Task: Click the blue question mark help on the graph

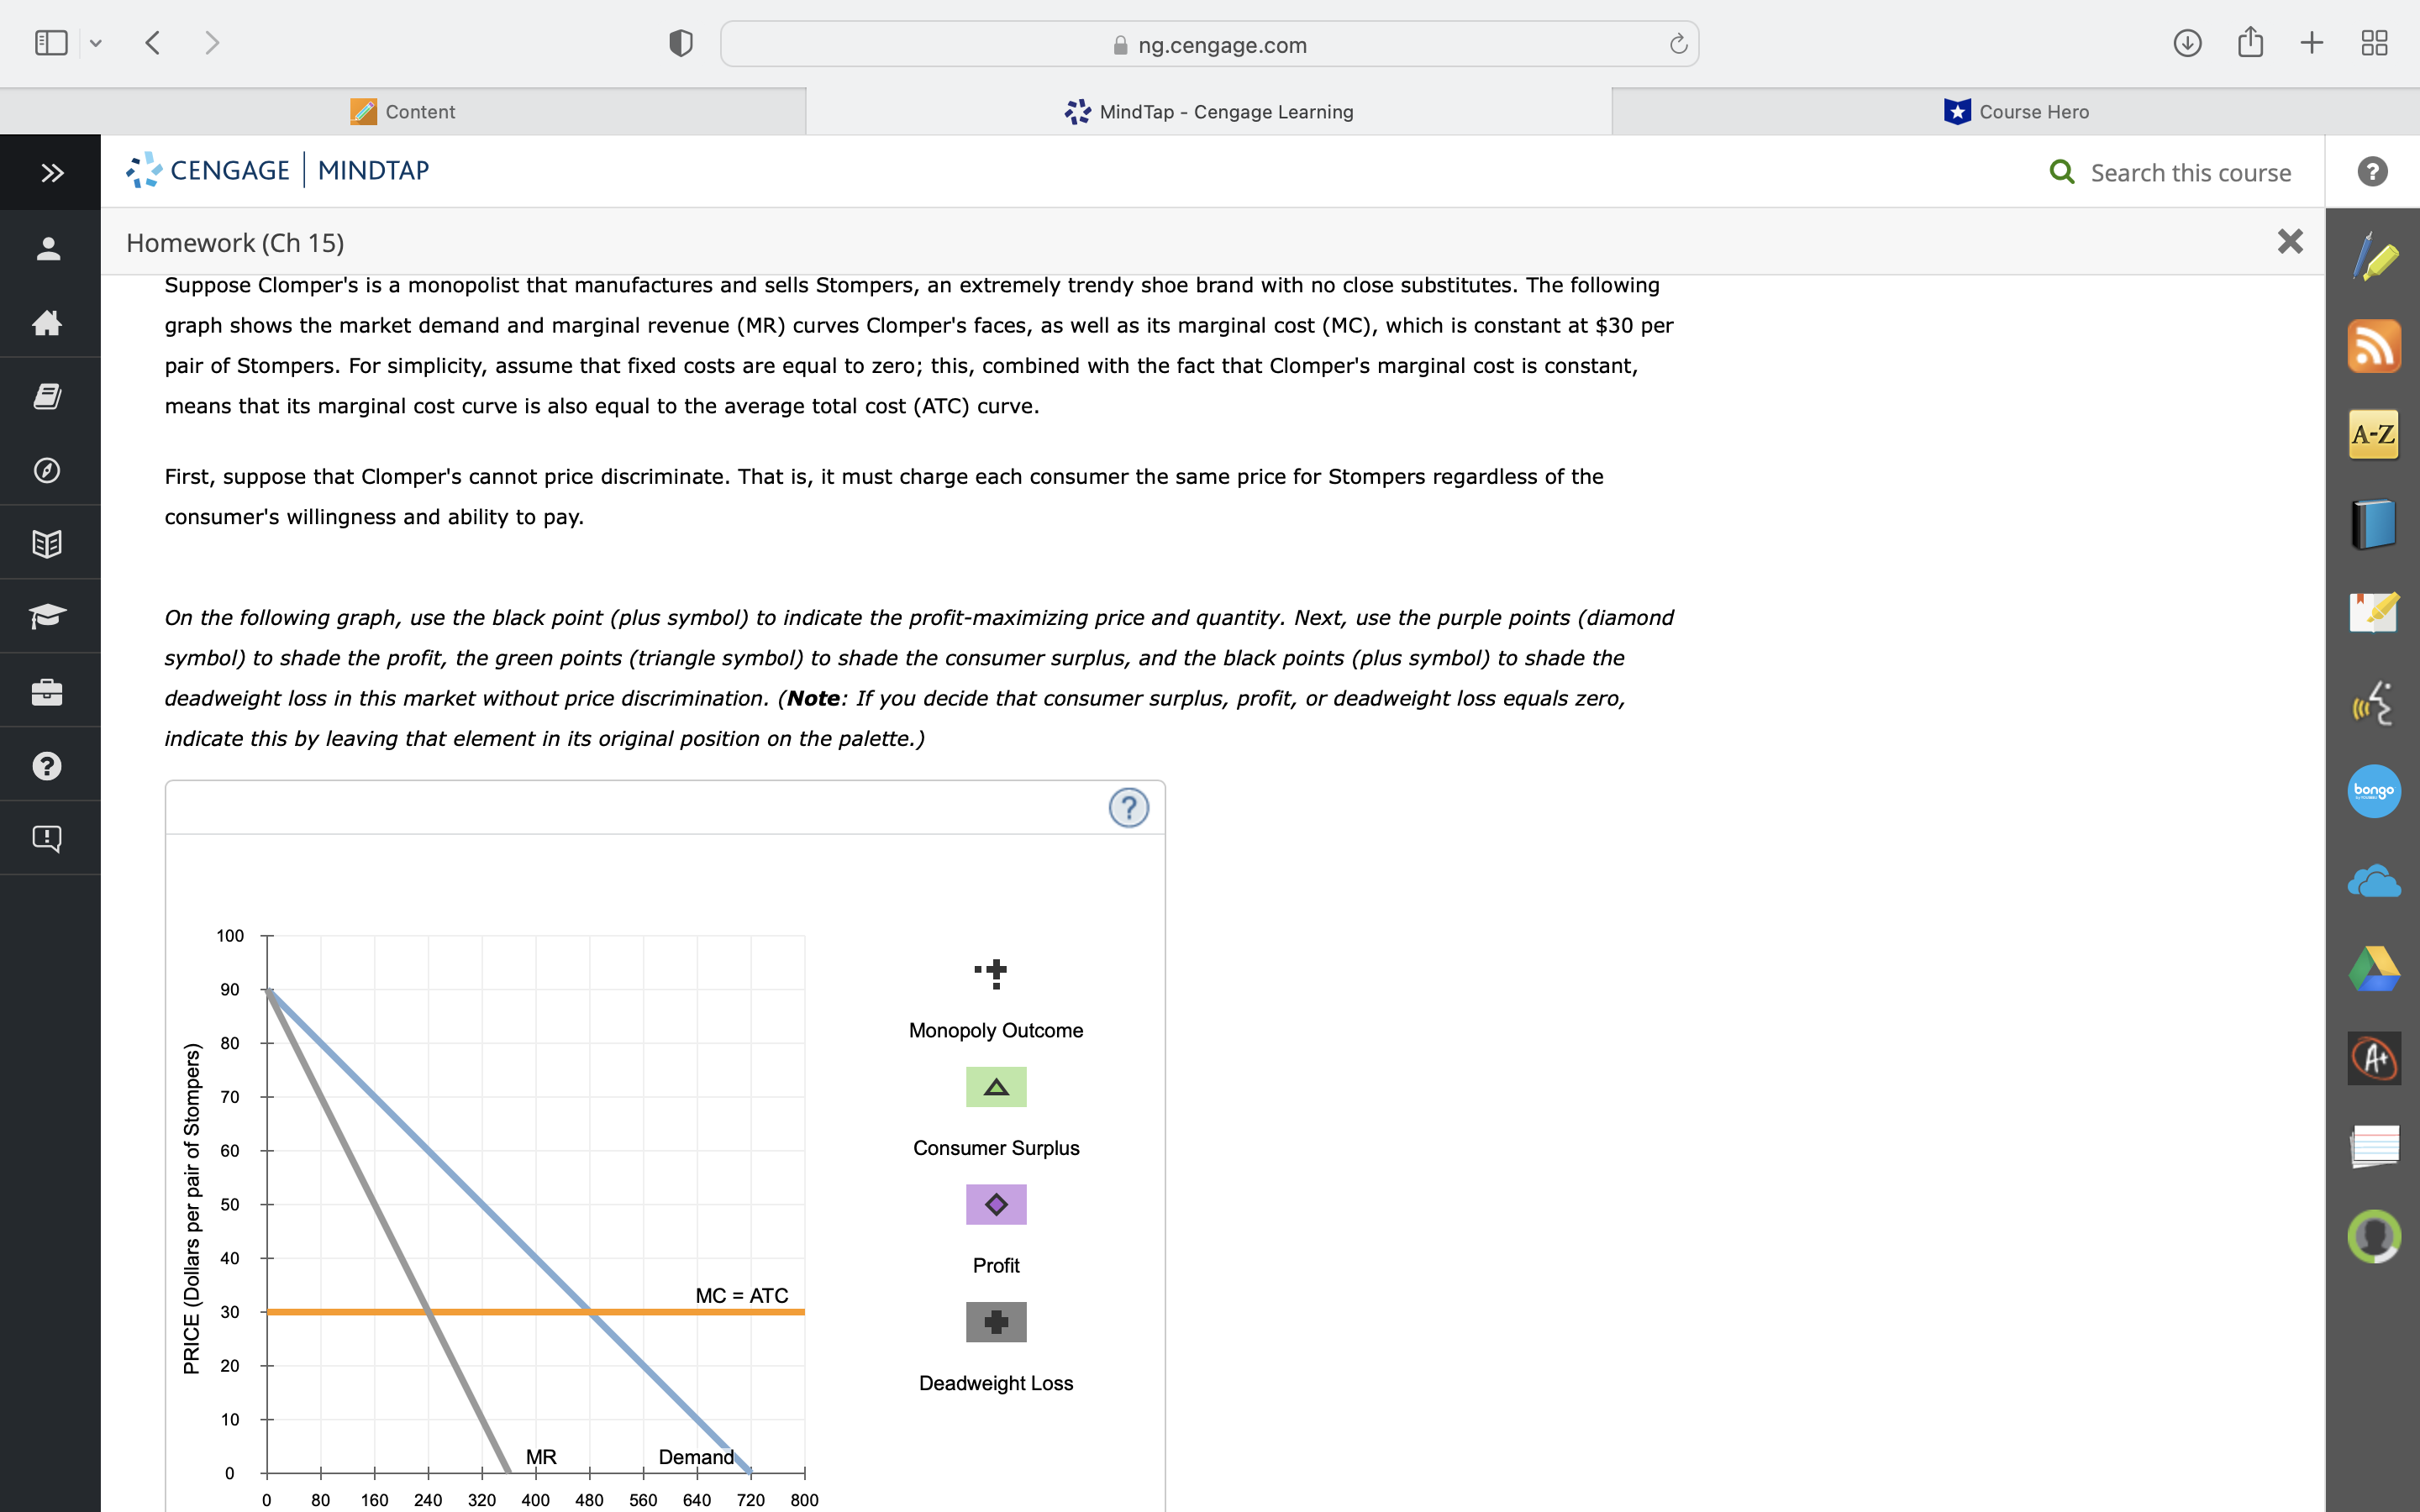Action: [1130, 806]
